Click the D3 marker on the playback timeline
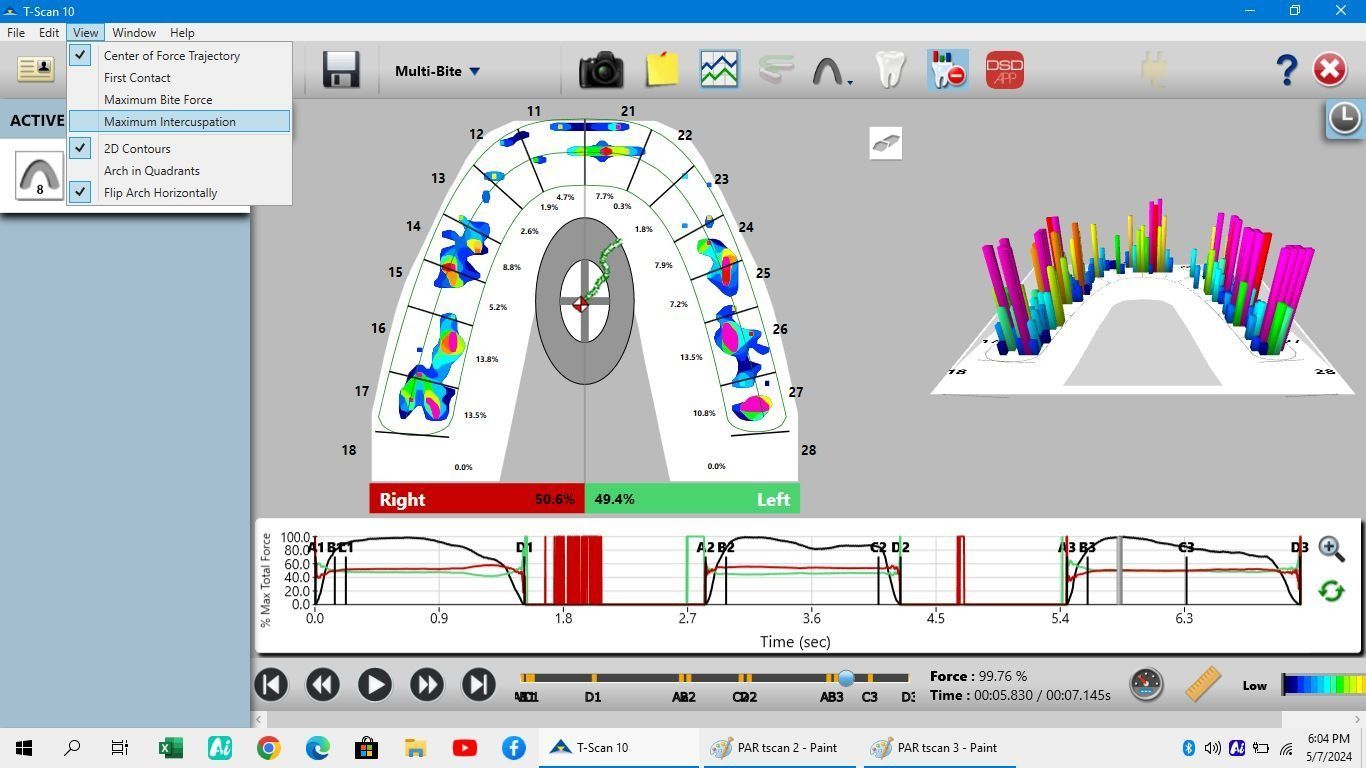 (908, 696)
